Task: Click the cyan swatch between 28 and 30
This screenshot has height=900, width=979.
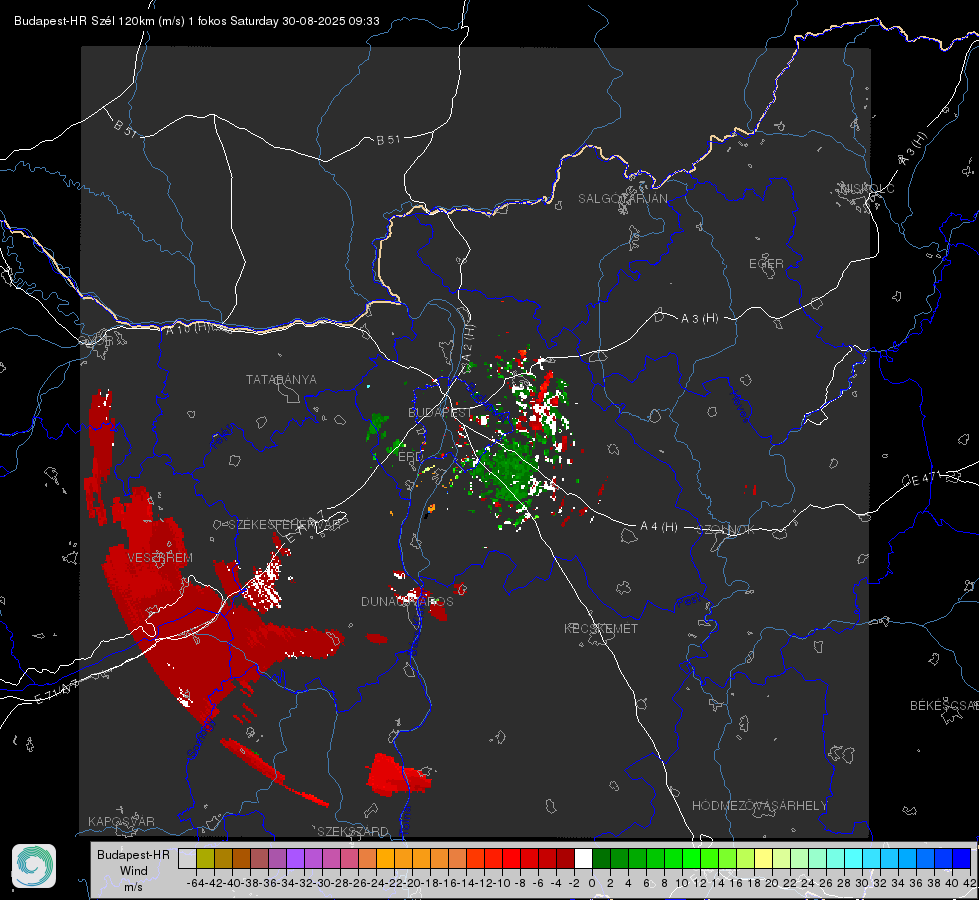Action: click(x=854, y=858)
